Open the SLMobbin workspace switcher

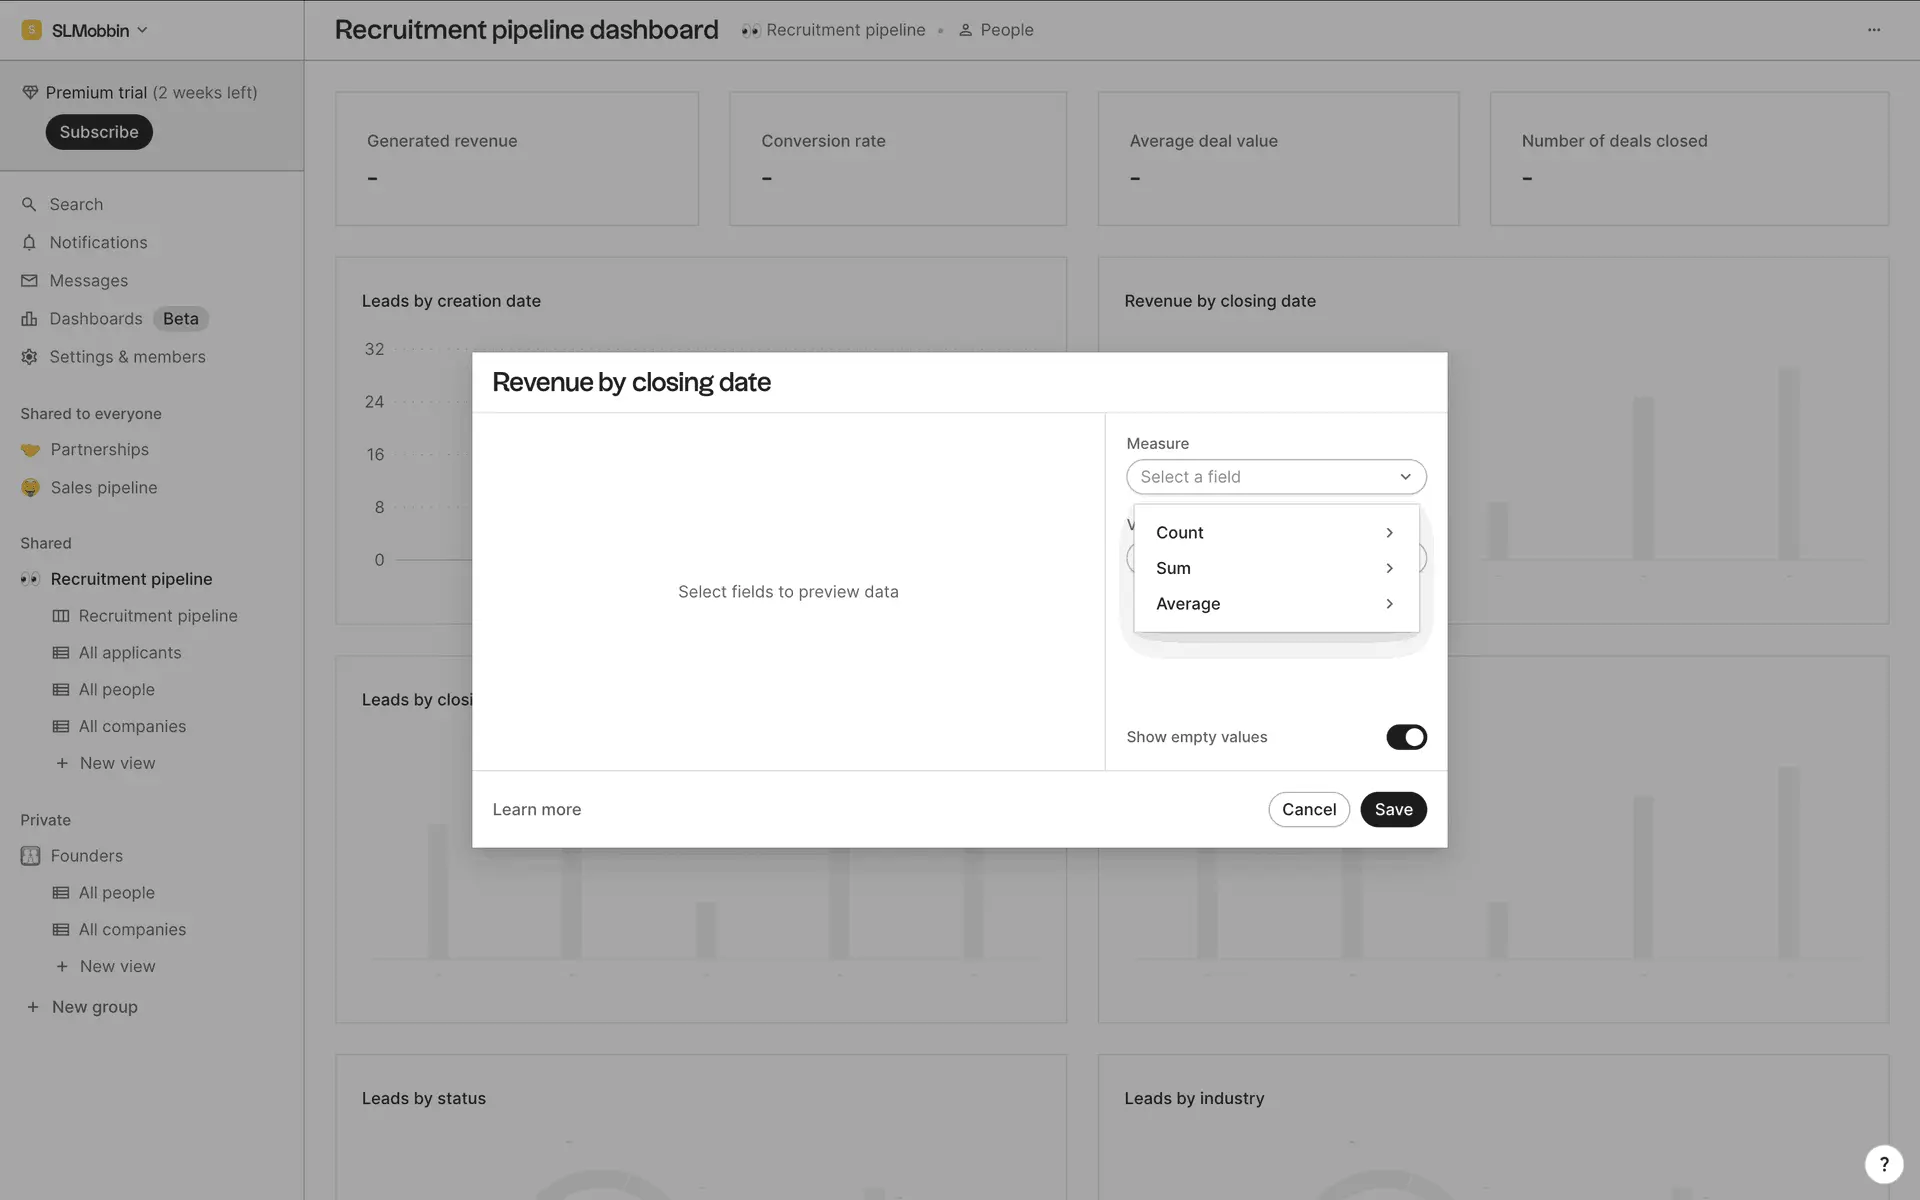coord(86,30)
